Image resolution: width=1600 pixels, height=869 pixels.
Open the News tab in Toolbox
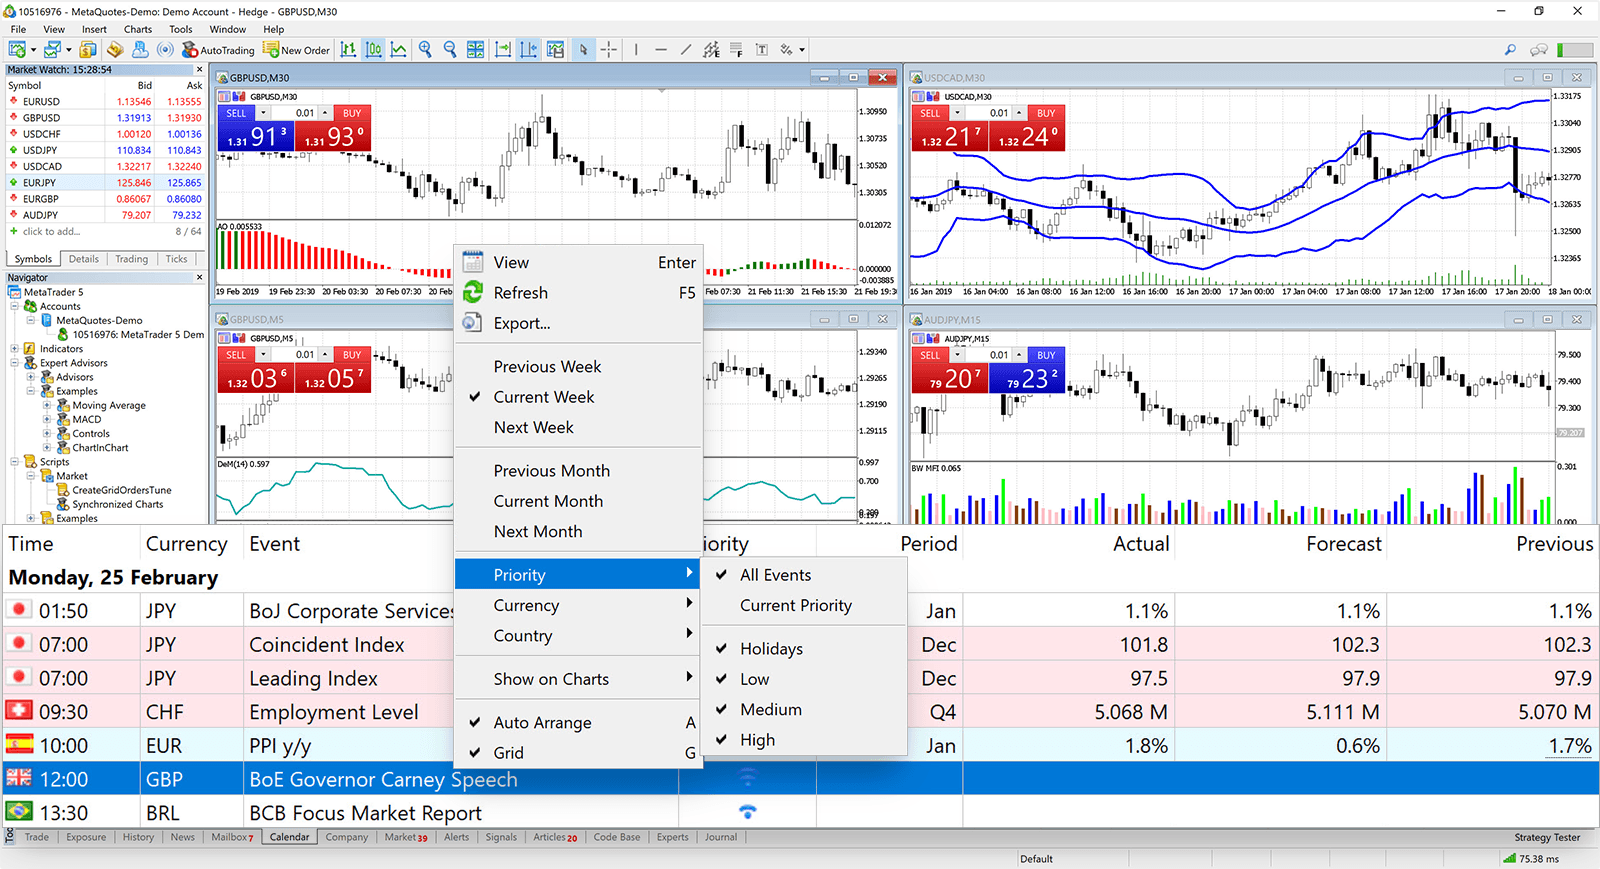click(182, 837)
